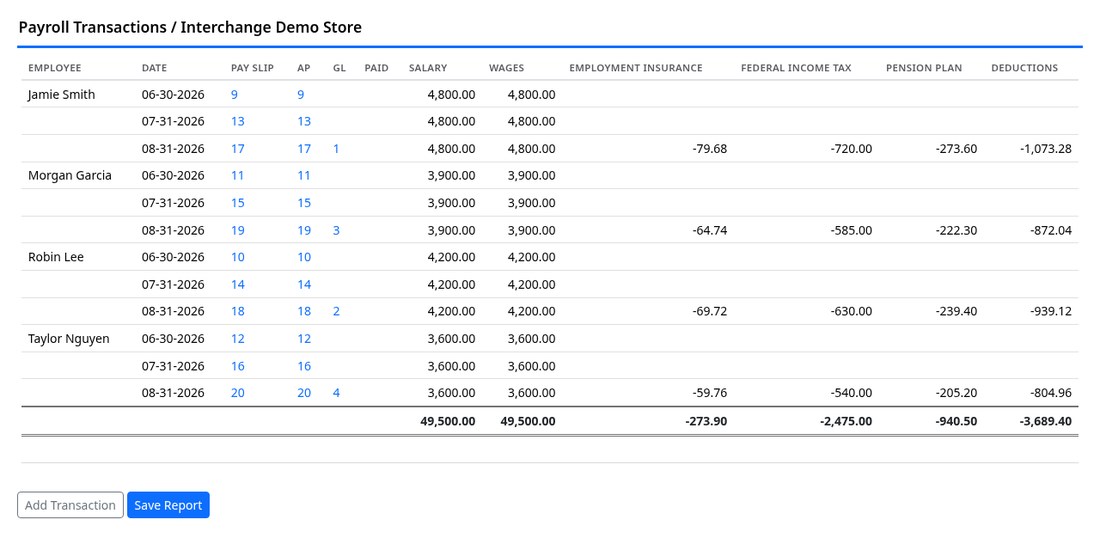Image resolution: width=1100 pixels, height=538 pixels.
Task: Open pay slip 13 link
Action: click(238, 121)
